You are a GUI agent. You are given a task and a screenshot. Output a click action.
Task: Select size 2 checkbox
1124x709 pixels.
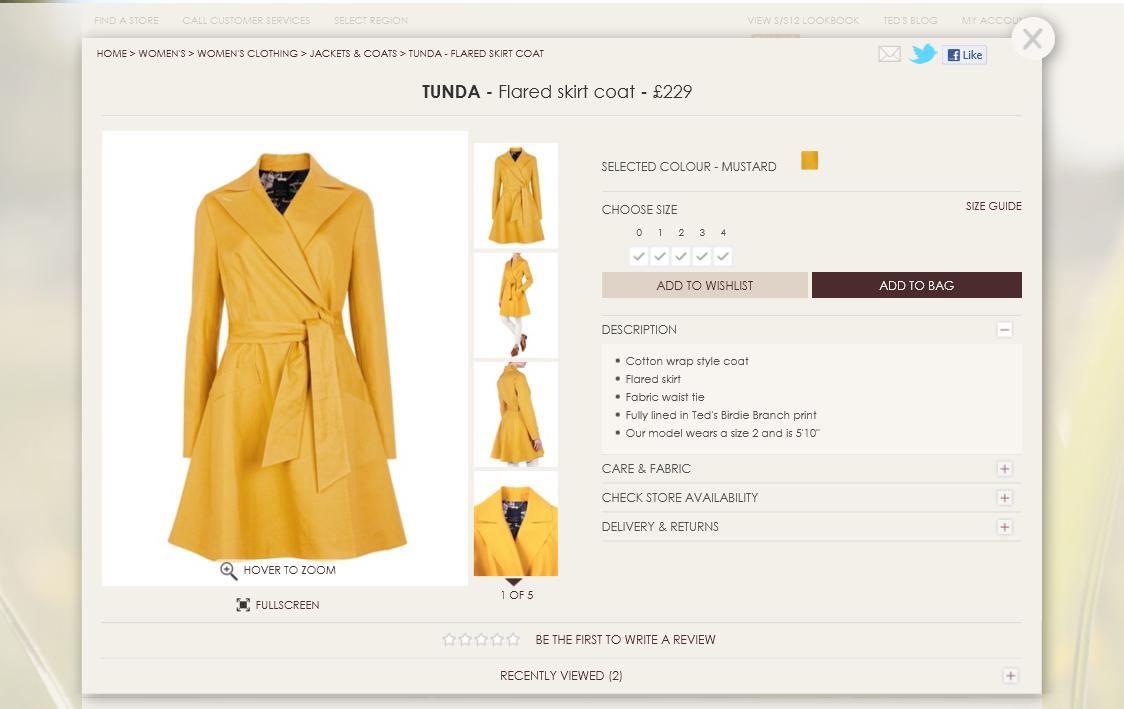[x=681, y=256]
